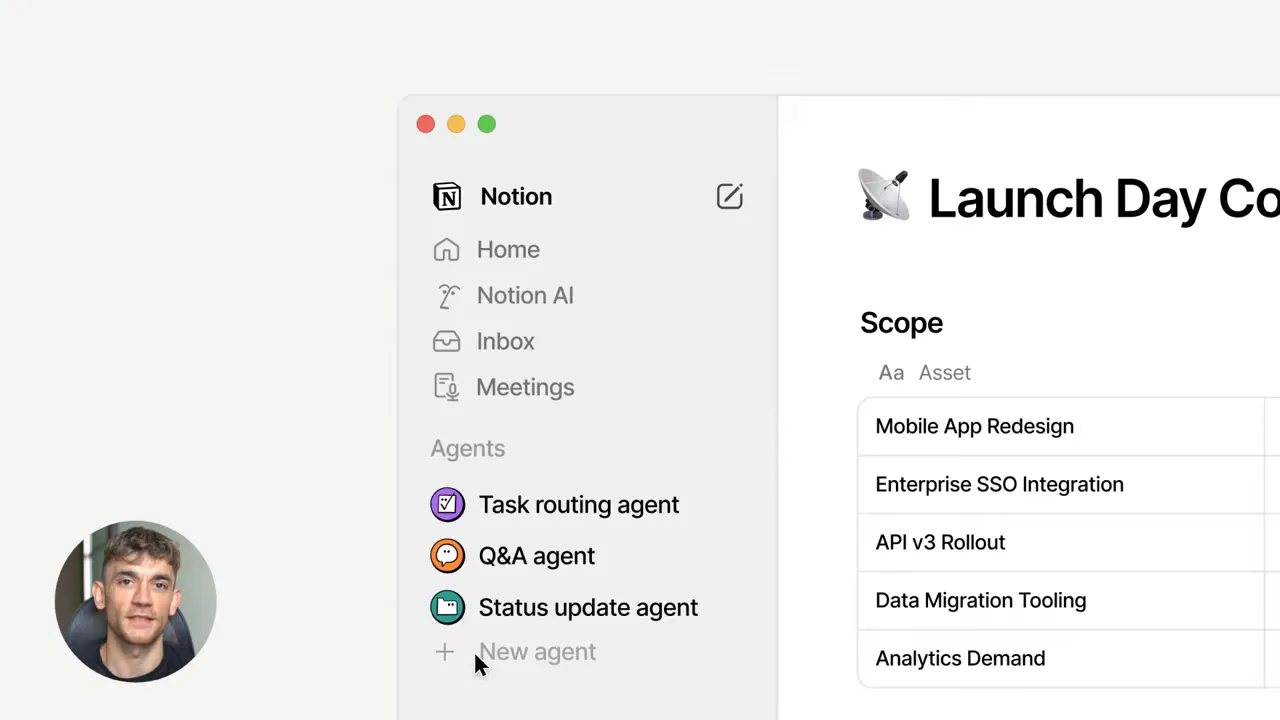Open the Notion workspace switcher
Screen dimensions: 1280x720
coord(516,196)
